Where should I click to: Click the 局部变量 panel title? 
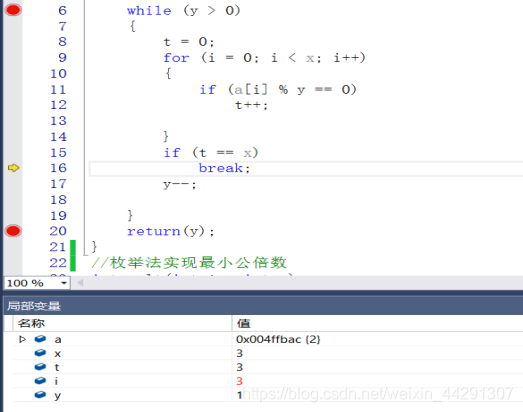point(34,306)
